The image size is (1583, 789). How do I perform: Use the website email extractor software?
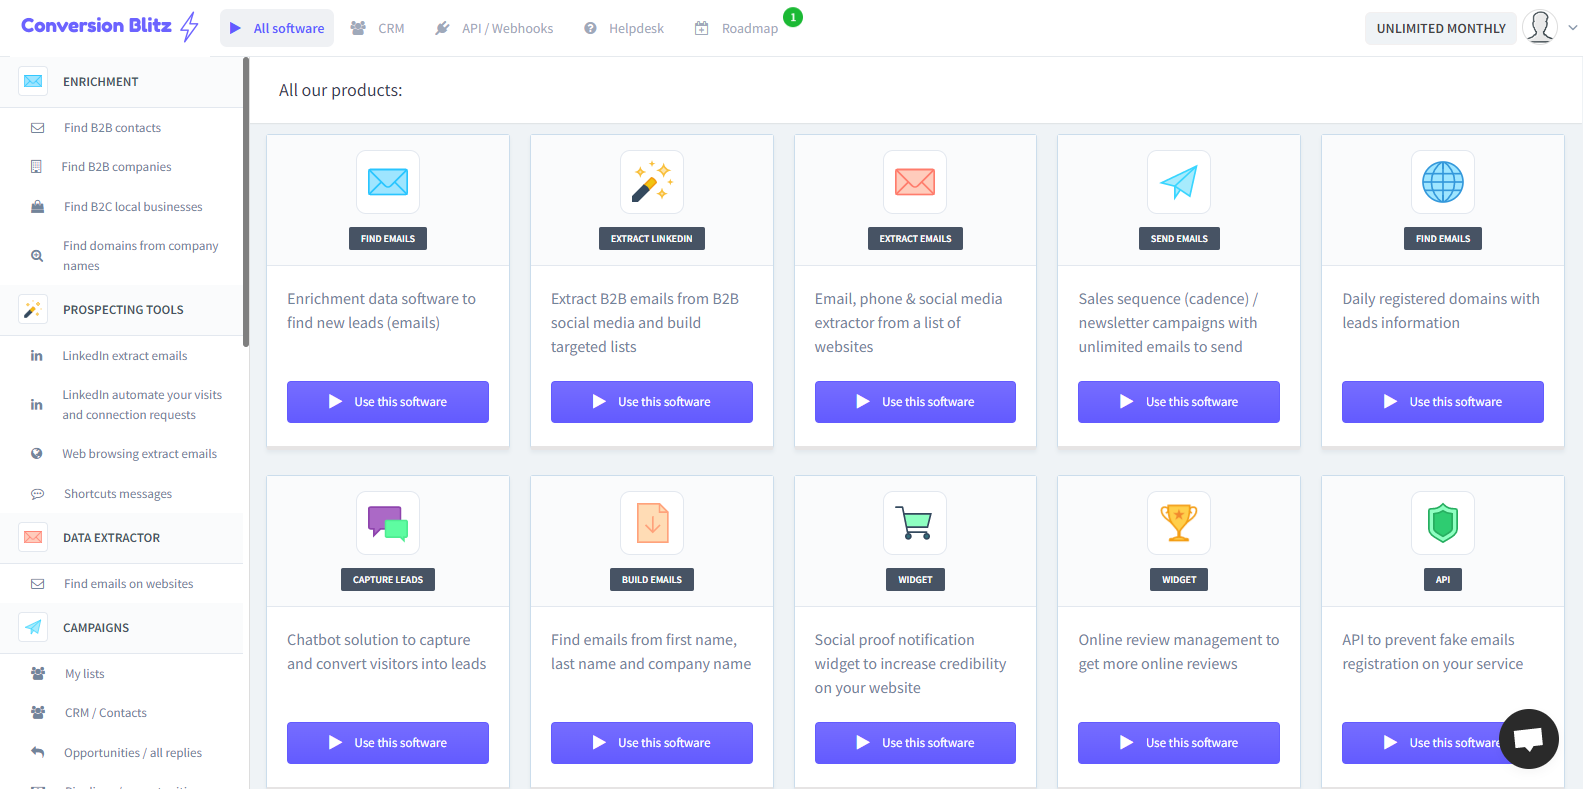(x=915, y=402)
